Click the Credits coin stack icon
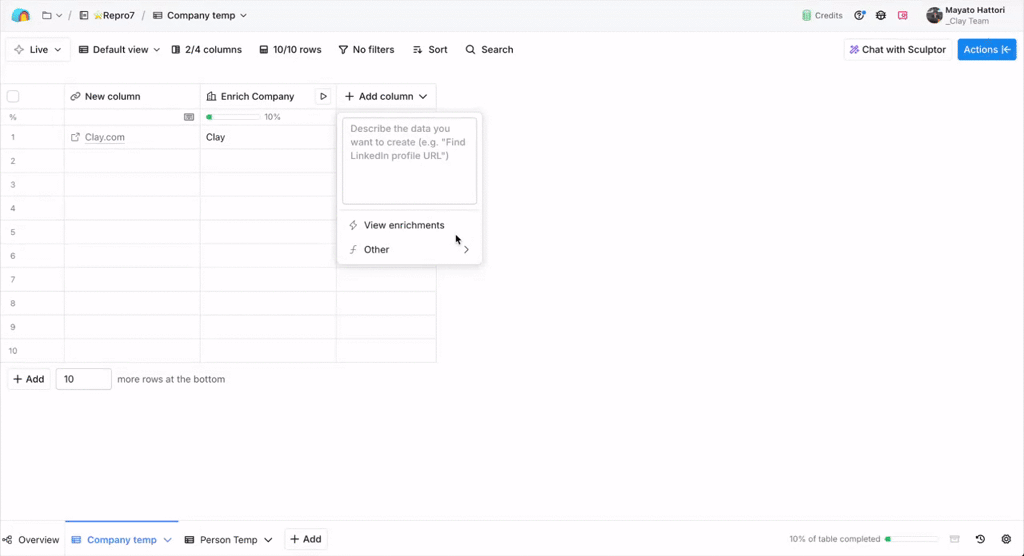The width and height of the screenshot is (1024, 556). 807,16
